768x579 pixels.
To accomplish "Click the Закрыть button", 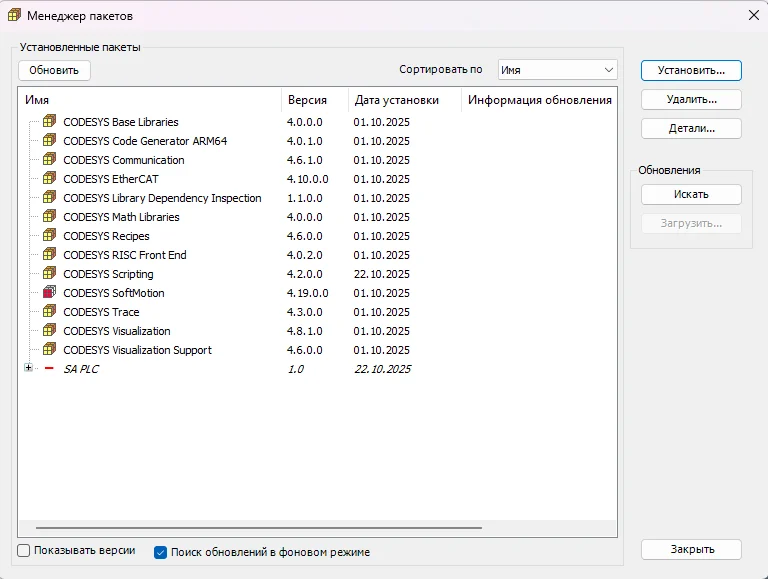I will click(x=691, y=550).
